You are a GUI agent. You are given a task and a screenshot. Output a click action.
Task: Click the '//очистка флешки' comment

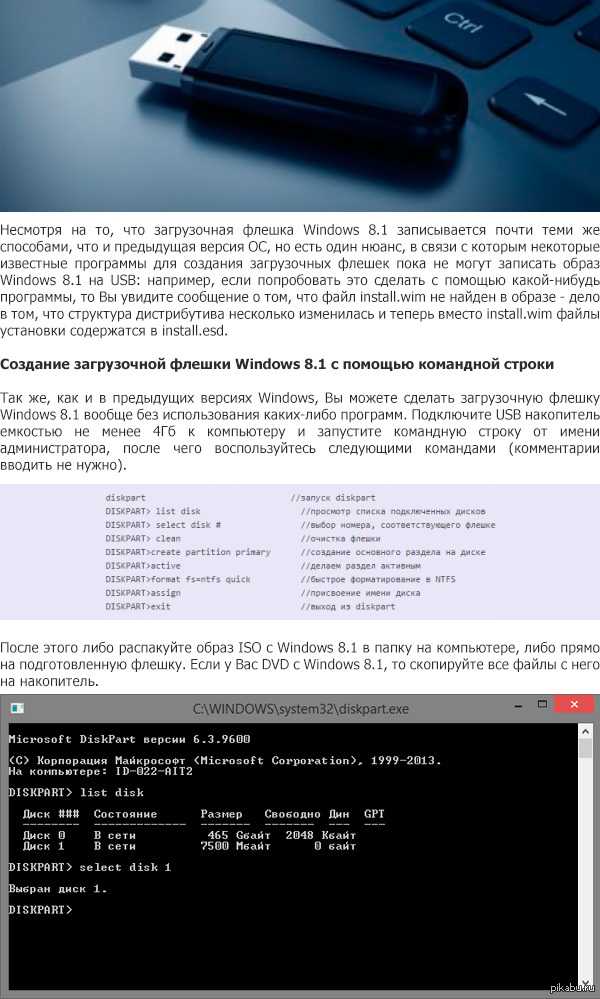click(x=341, y=538)
